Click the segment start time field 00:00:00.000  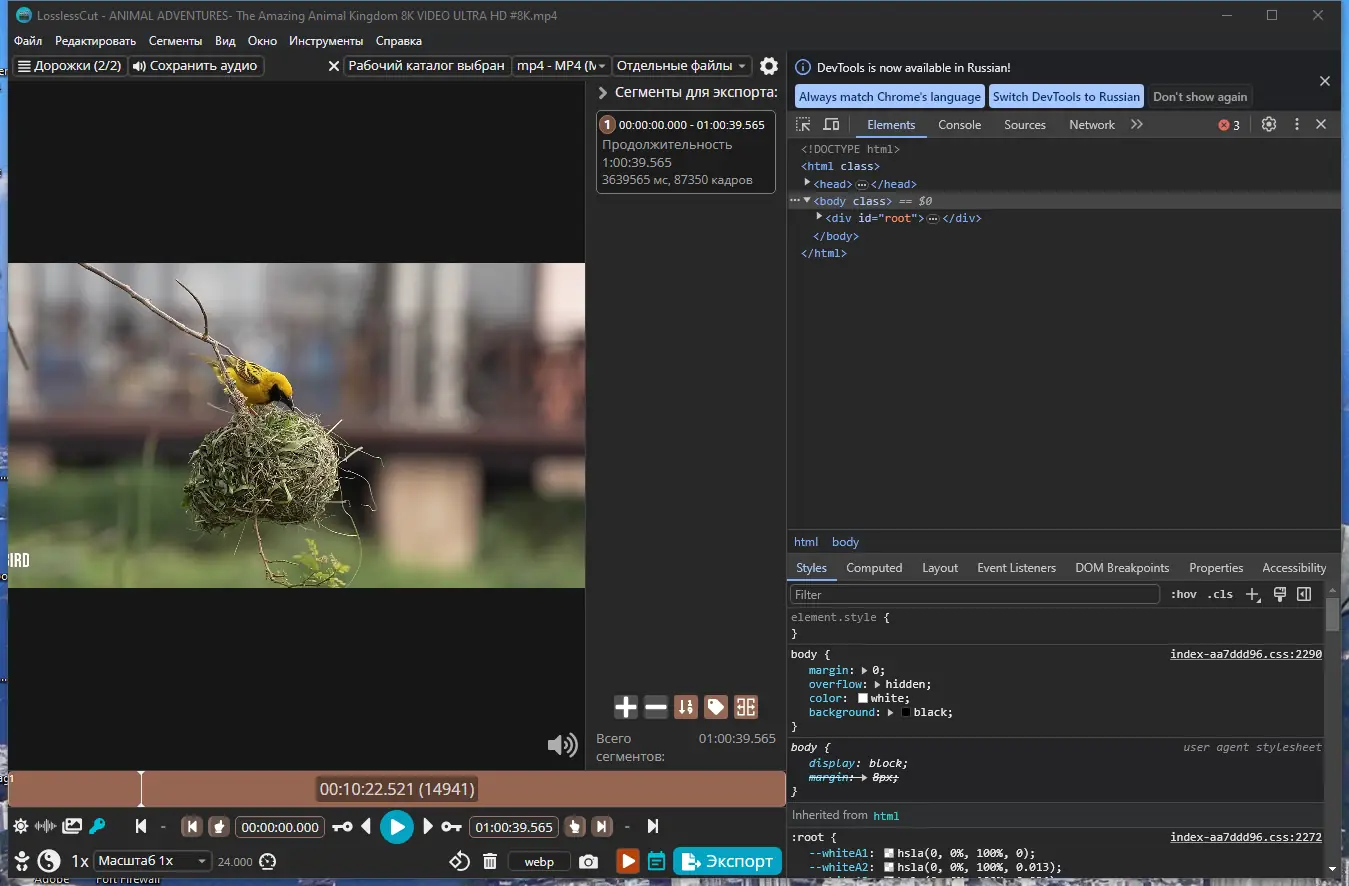[x=280, y=827]
